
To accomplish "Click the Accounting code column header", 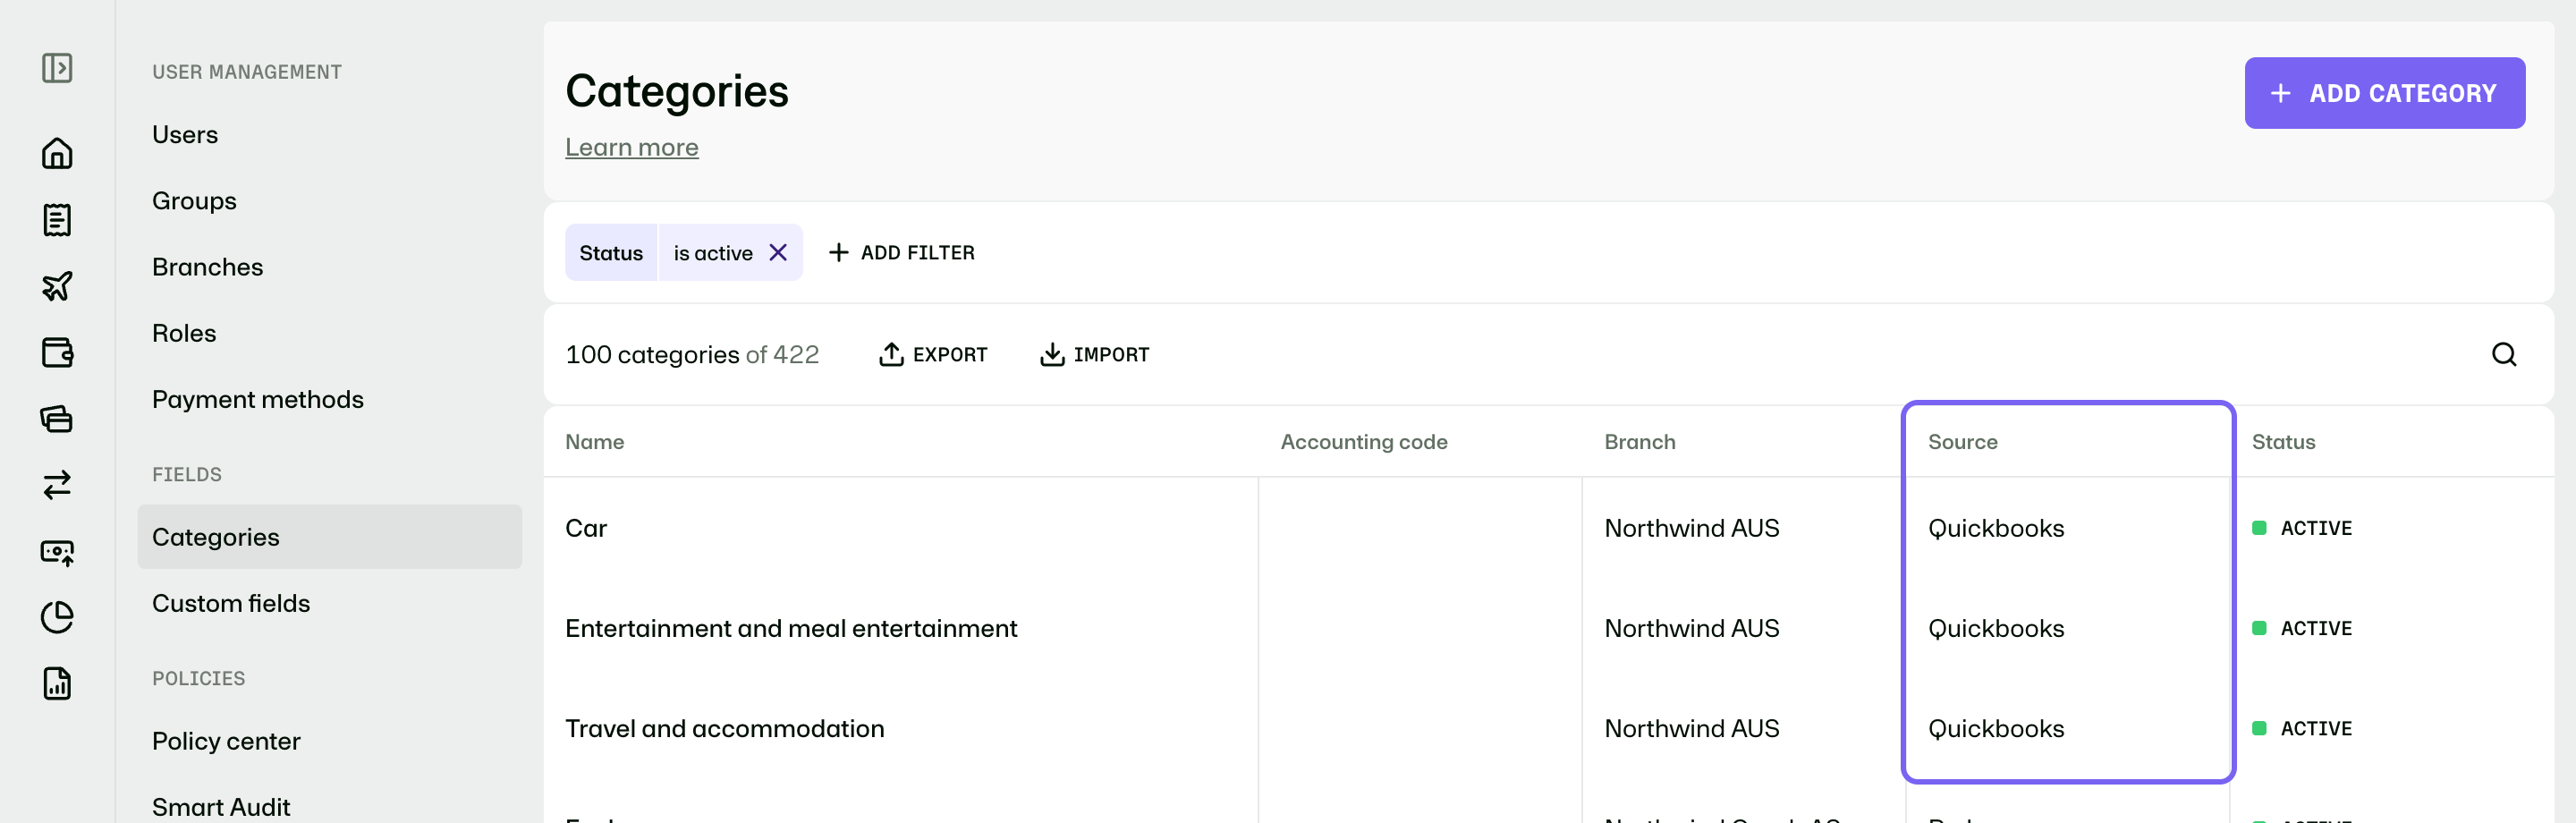I will 1363,442.
